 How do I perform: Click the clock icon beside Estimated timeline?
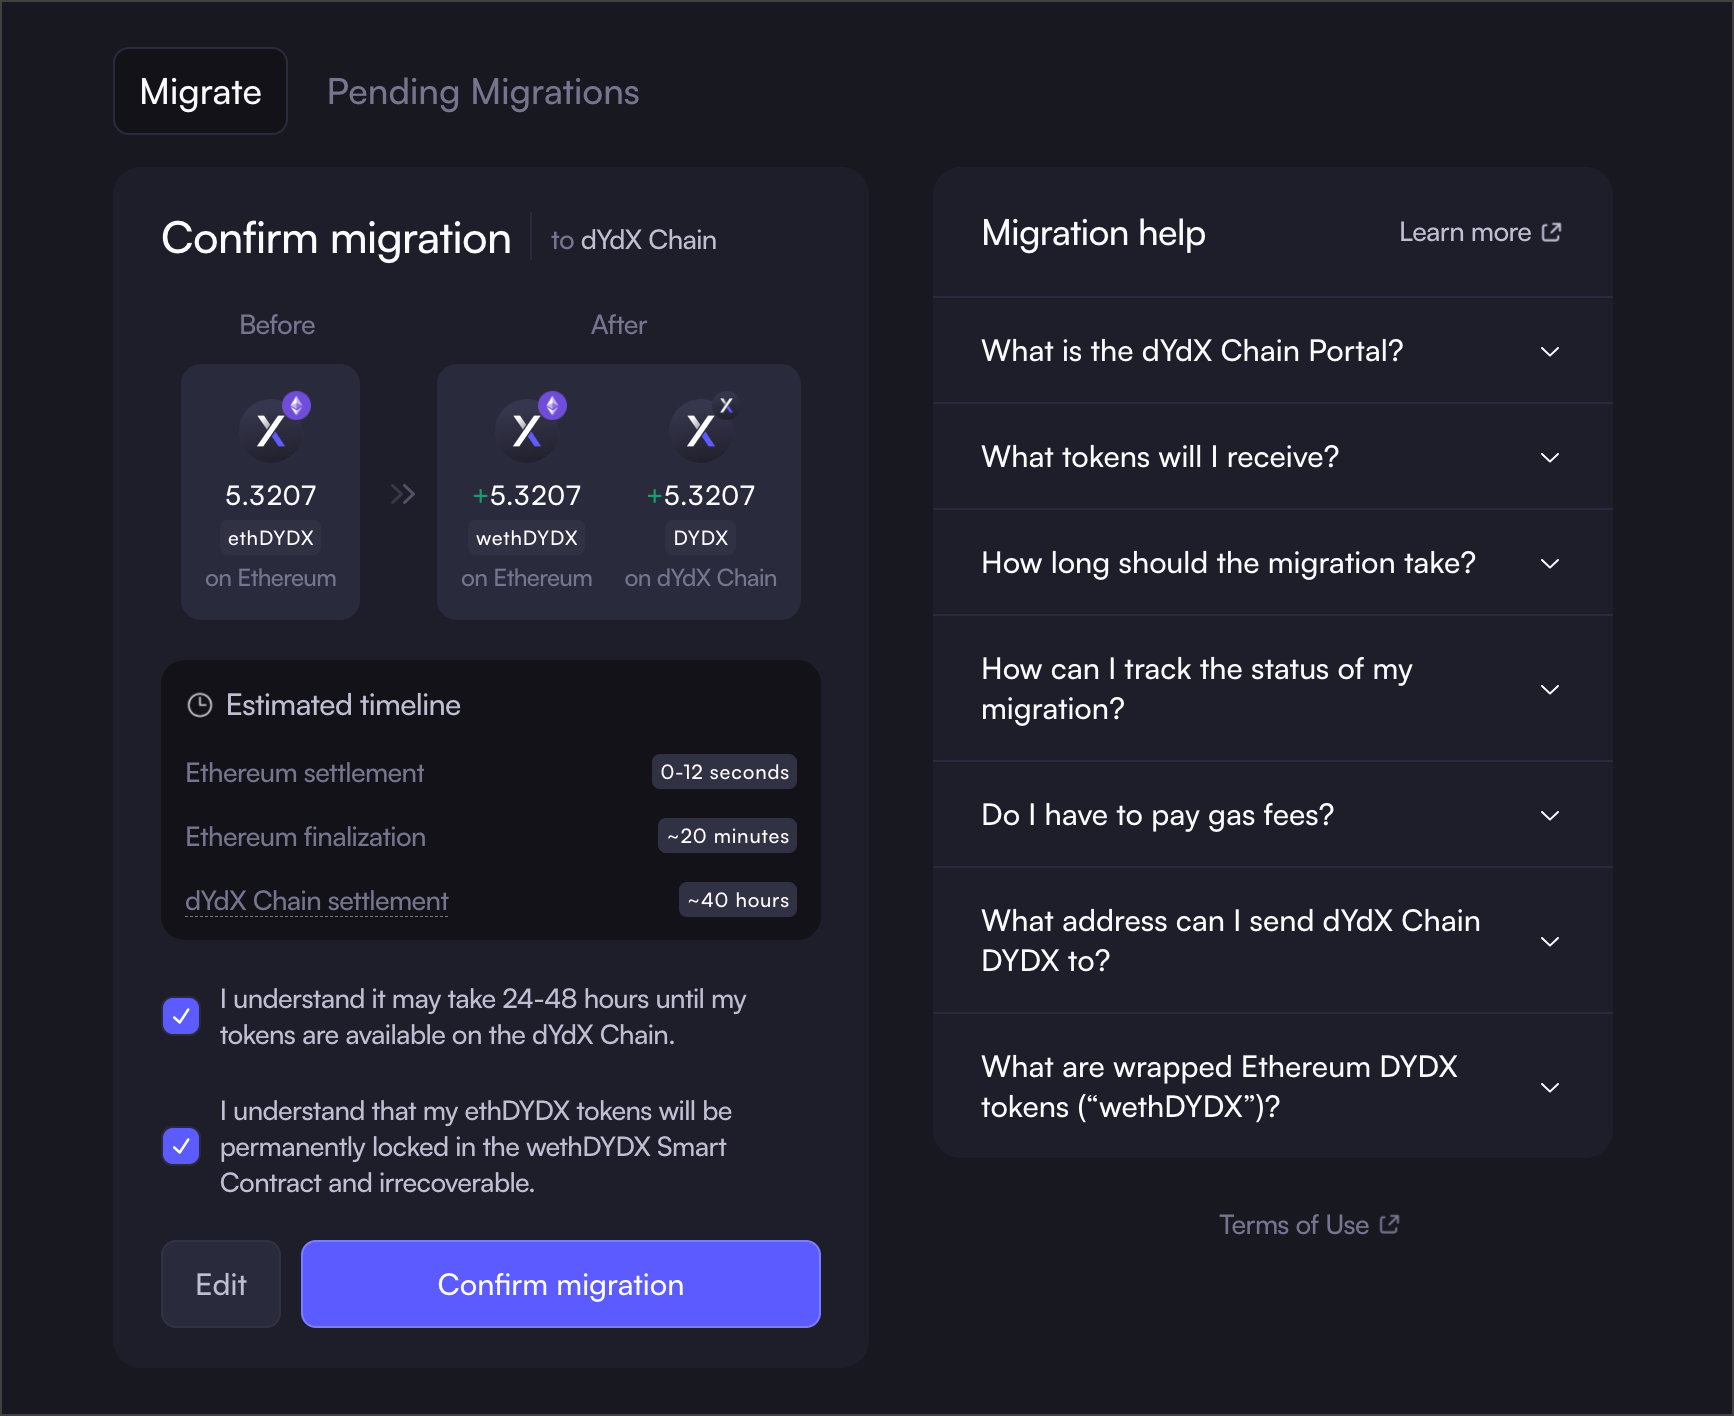click(x=200, y=705)
